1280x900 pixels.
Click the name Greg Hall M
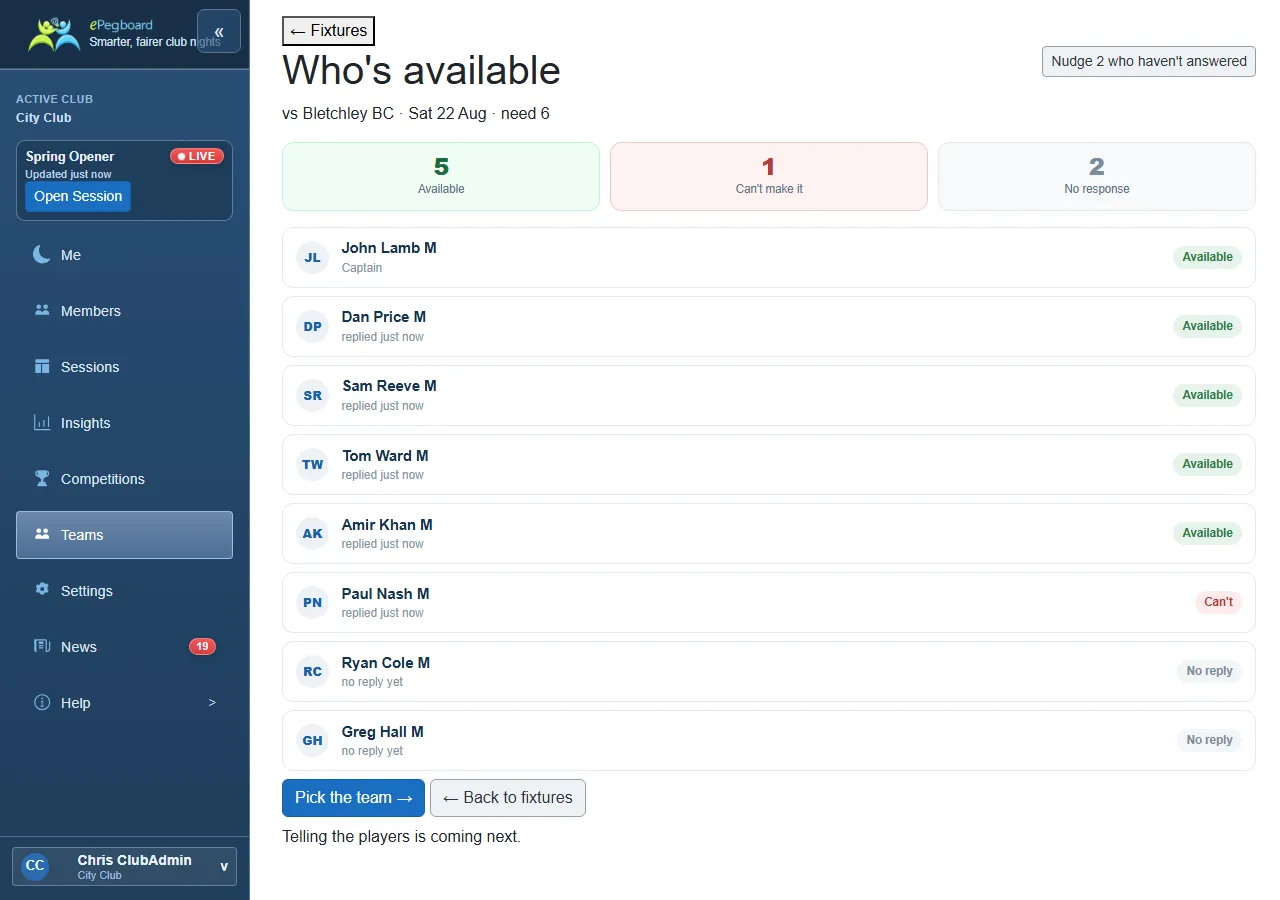pos(383,732)
